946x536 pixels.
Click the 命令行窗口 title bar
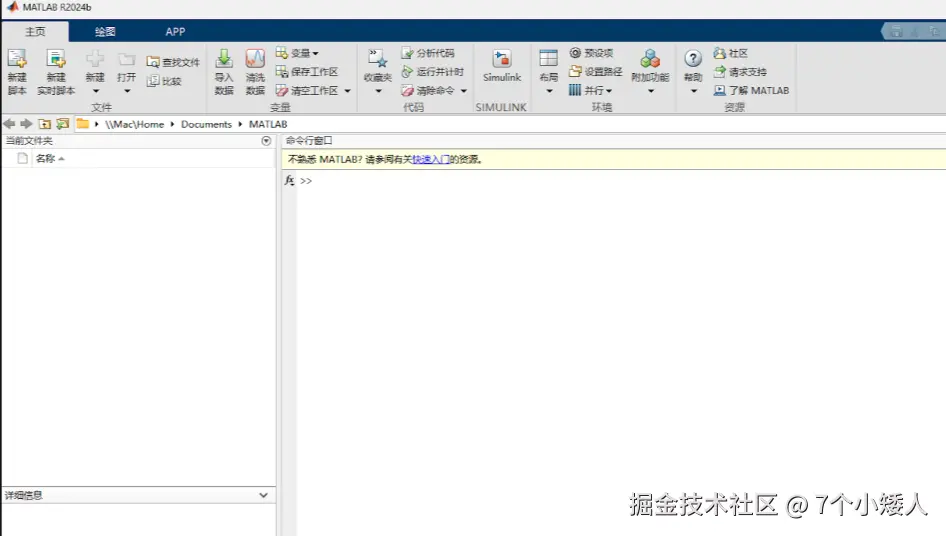click(x=614, y=141)
